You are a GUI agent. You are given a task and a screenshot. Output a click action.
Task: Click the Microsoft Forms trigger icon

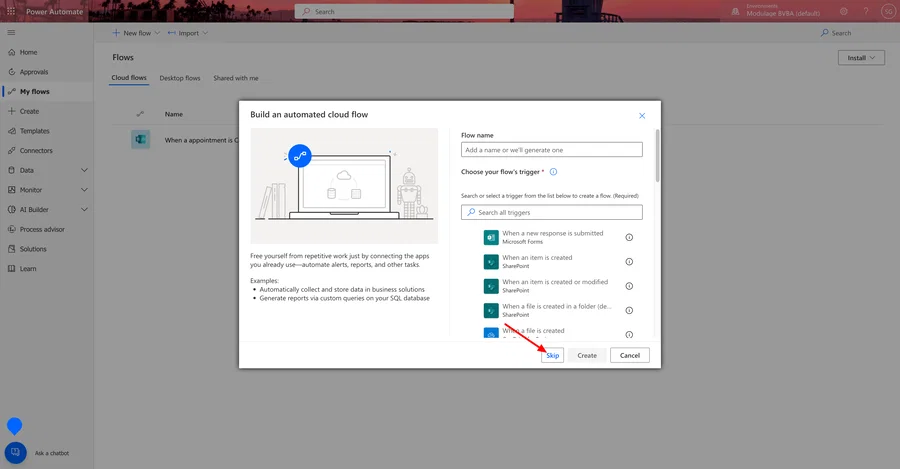click(491, 237)
